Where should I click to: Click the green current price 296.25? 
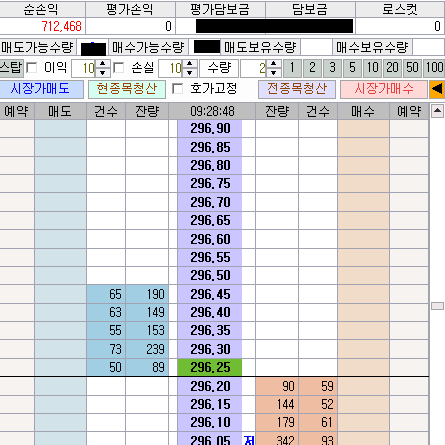click(x=210, y=368)
